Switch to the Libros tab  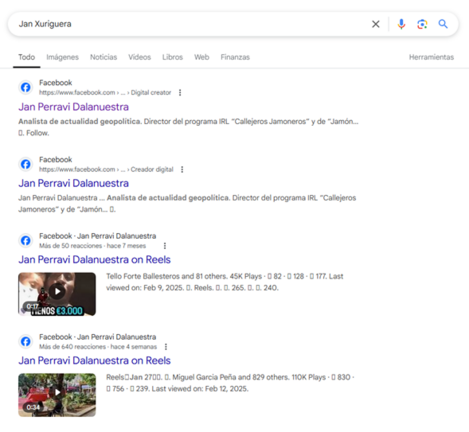173,57
